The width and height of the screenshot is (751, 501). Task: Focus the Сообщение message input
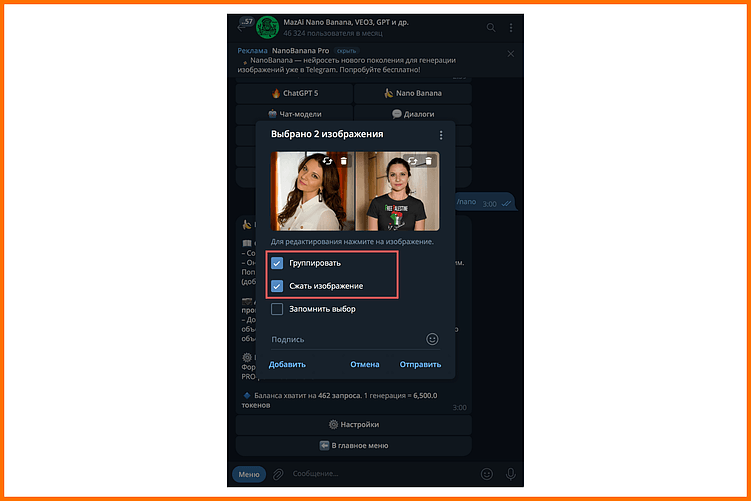pos(383,474)
